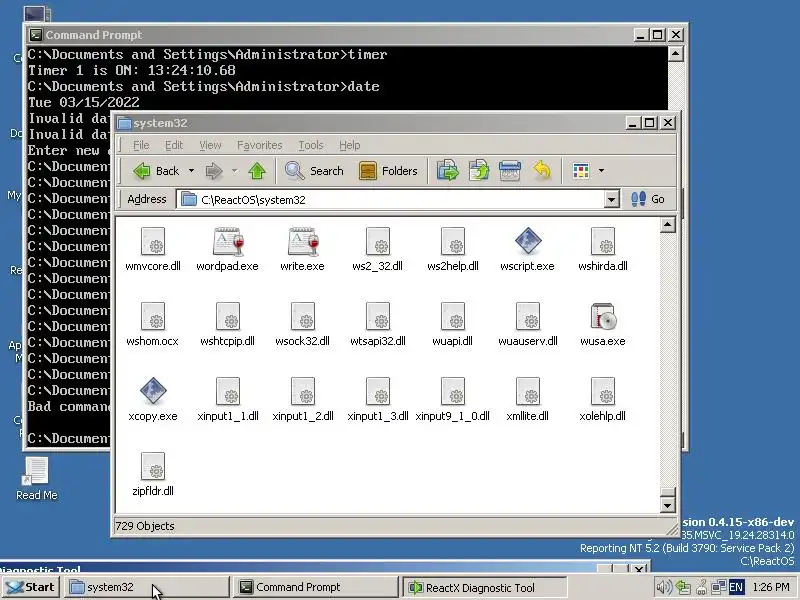Click the Forward arrow toolbar button
800x600 pixels.
[214, 171]
